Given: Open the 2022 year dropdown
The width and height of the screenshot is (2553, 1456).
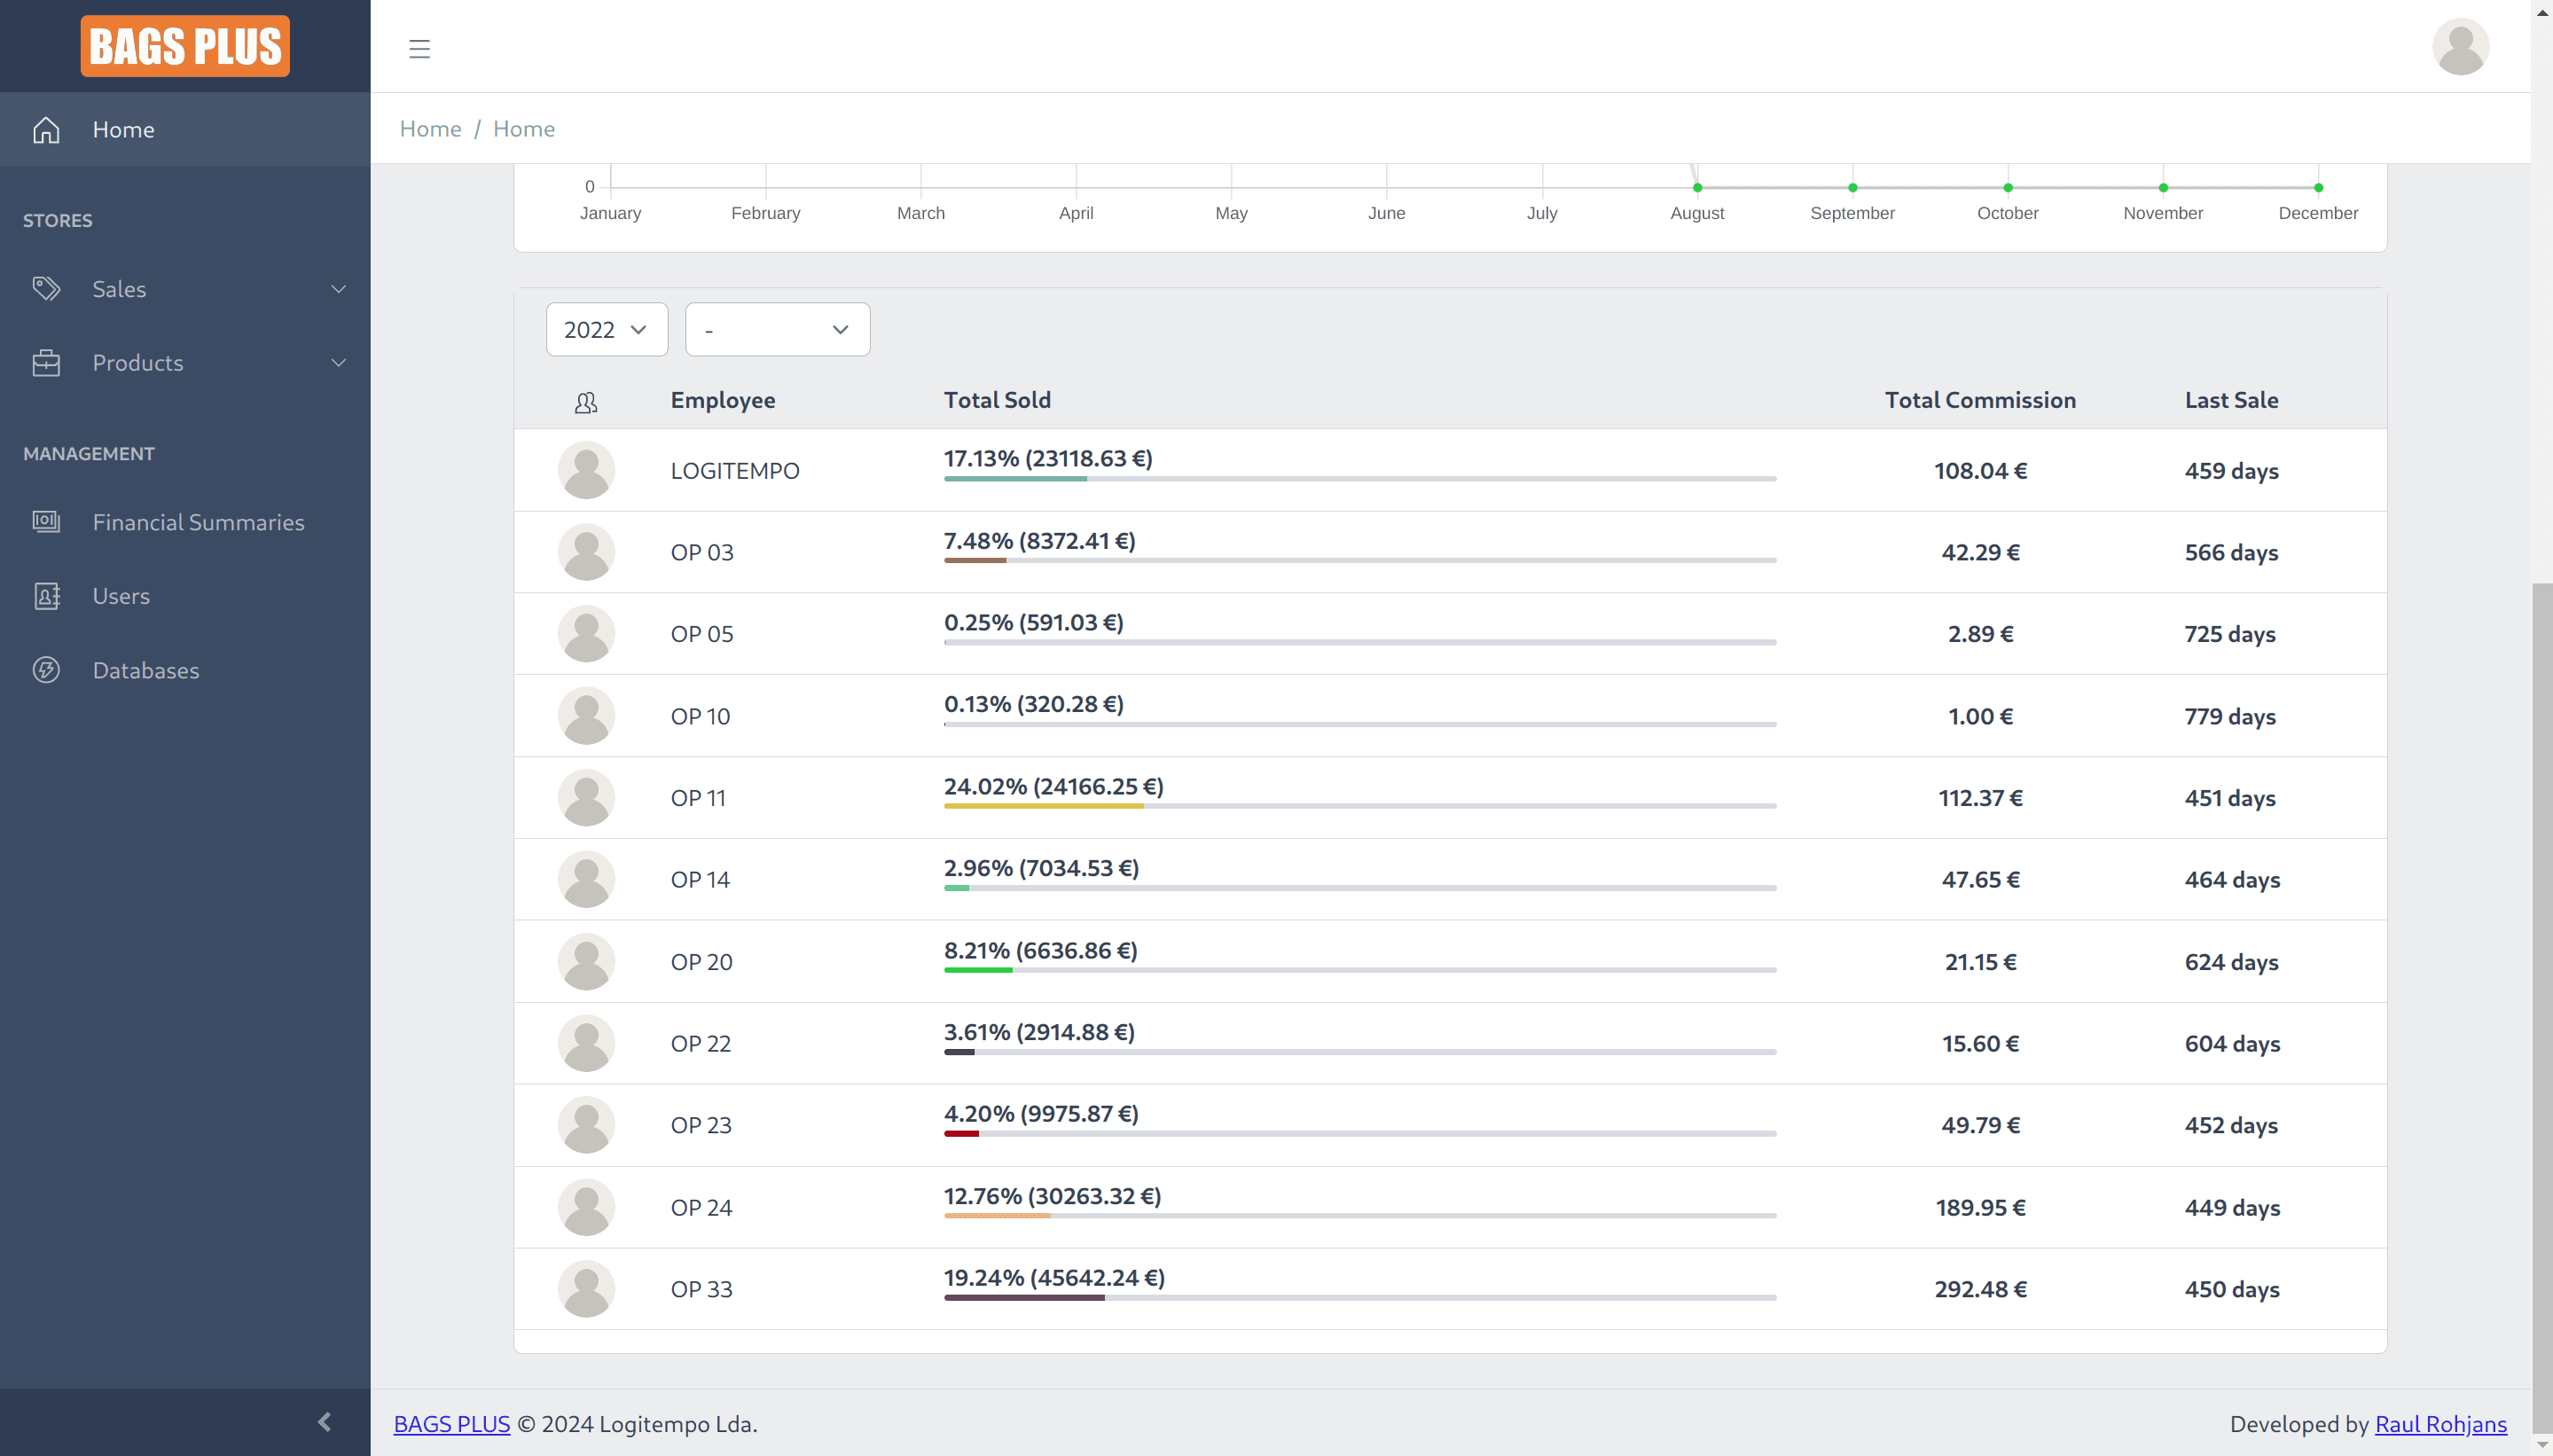Looking at the screenshot, I should pos(607,329).
